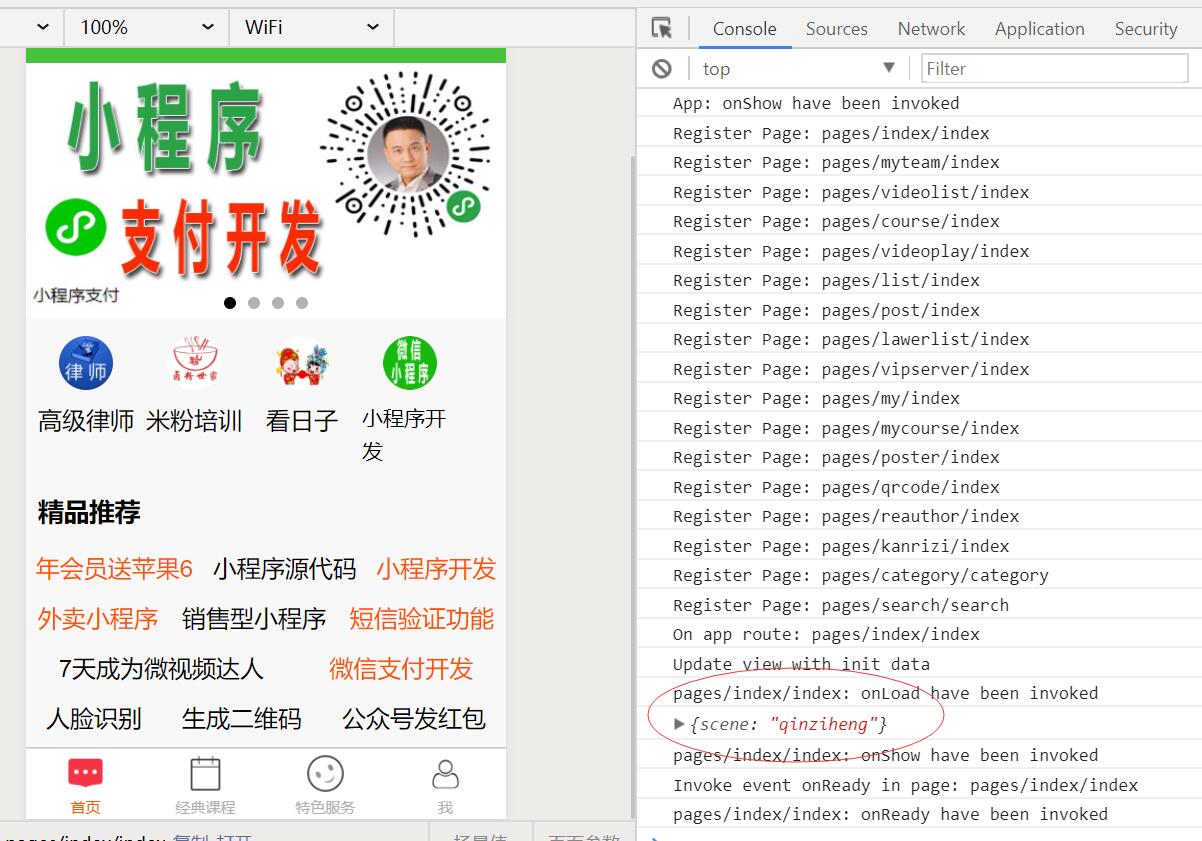Click the 小程序支付 banner caption
The image size is (1202, 841).
pos(75,295)
